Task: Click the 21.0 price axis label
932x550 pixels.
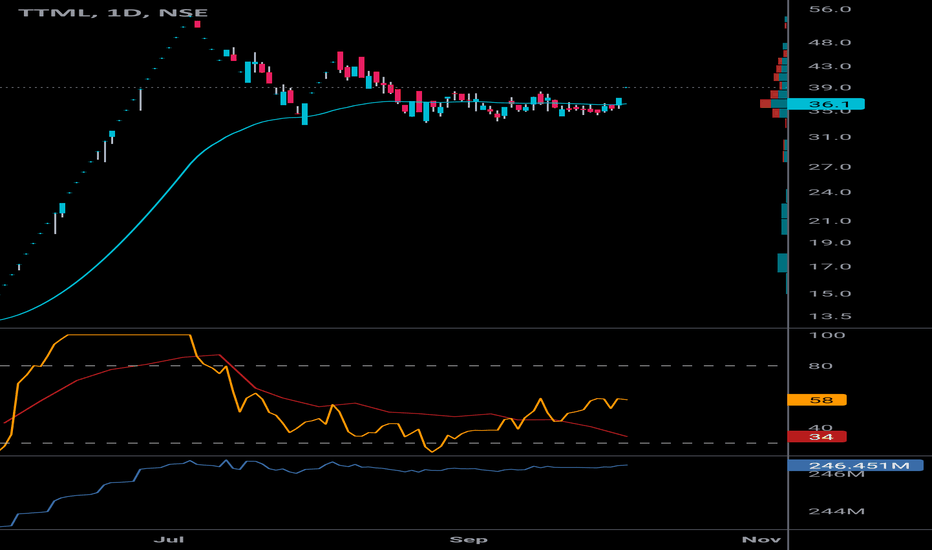Action: click(830, 221)
